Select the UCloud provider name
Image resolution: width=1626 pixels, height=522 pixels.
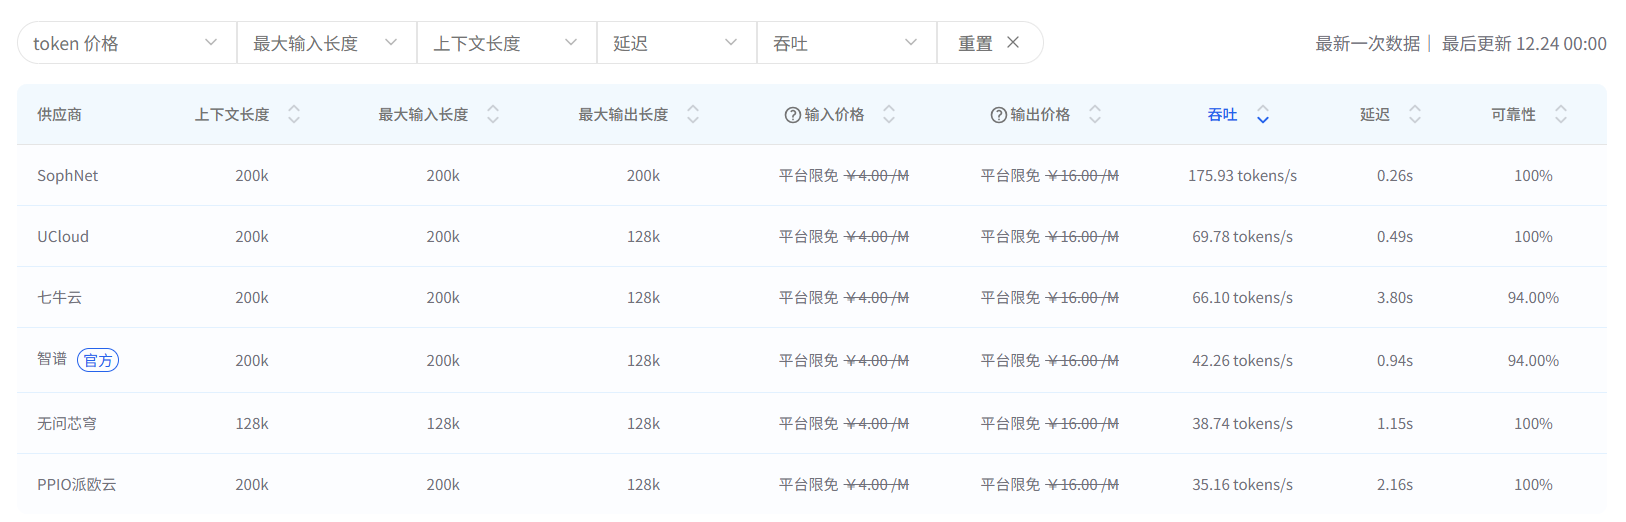63,236
